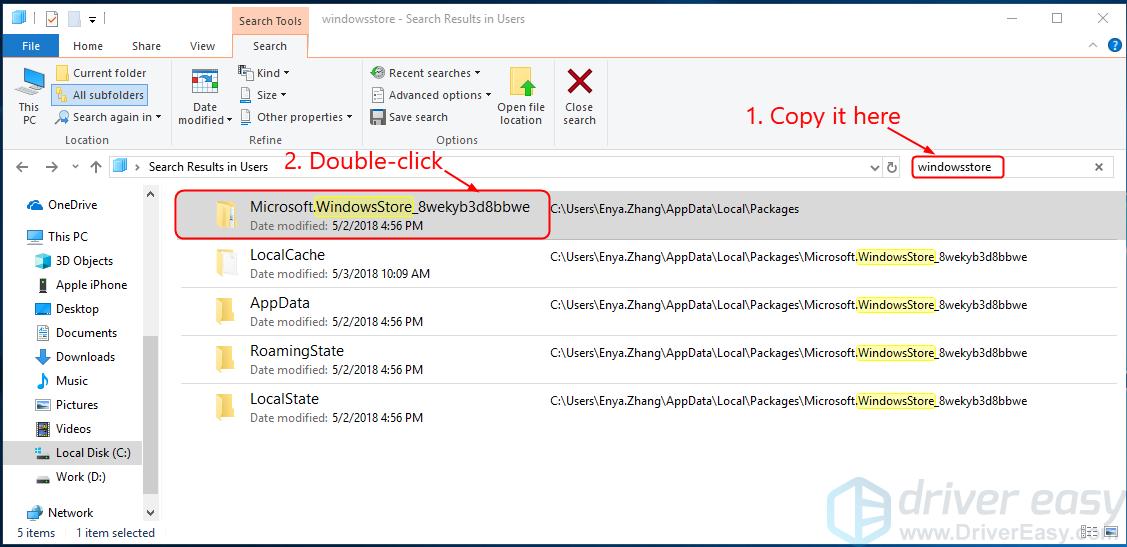The height and width of the screenshot is (547, 1127).
Task: Switch to the Share ribbon tab
Action: [x=147, y=46]
